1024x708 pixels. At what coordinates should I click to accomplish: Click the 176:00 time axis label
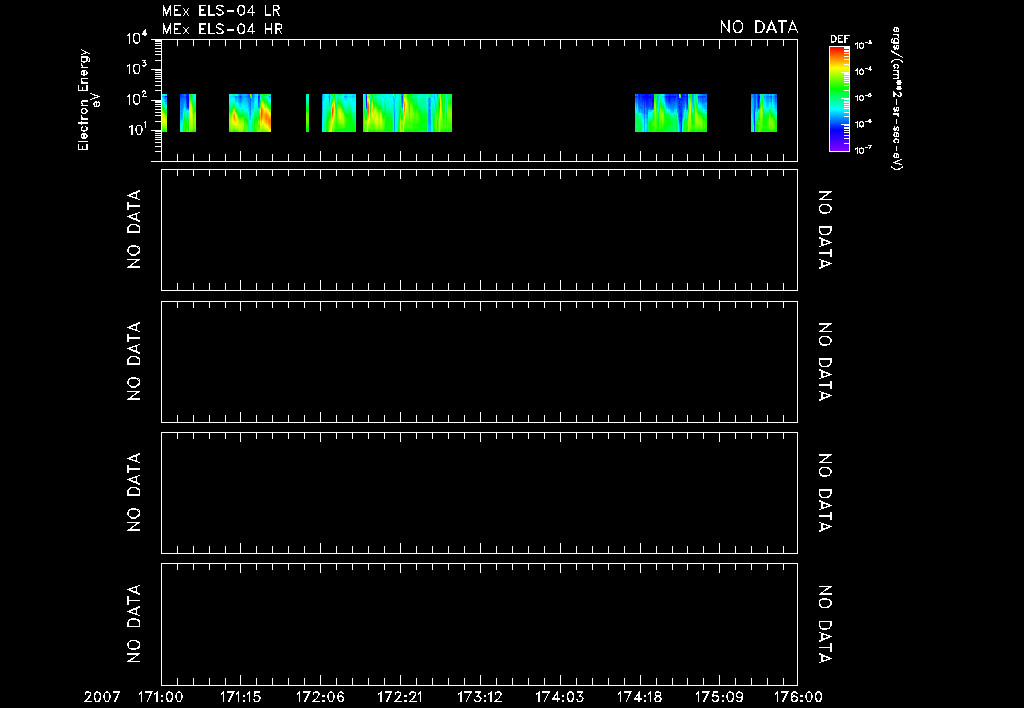pyautogui.click(x=799, y=697)
